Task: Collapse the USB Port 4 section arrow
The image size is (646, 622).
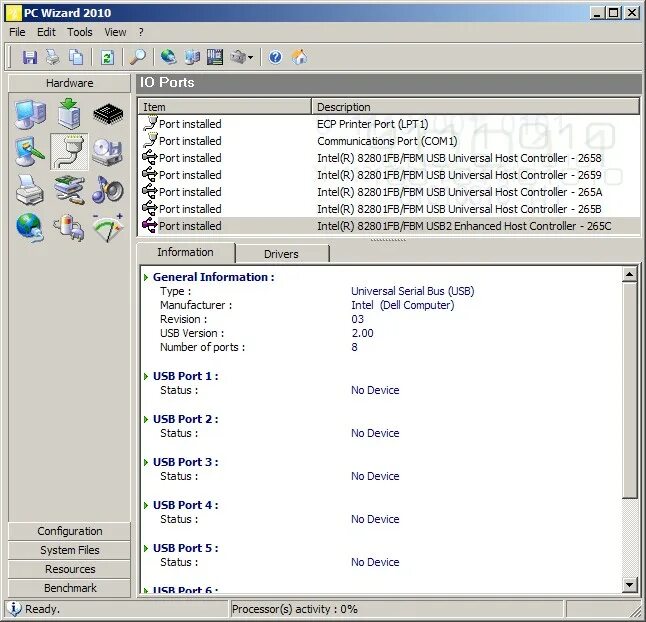Action: [146, 505]
